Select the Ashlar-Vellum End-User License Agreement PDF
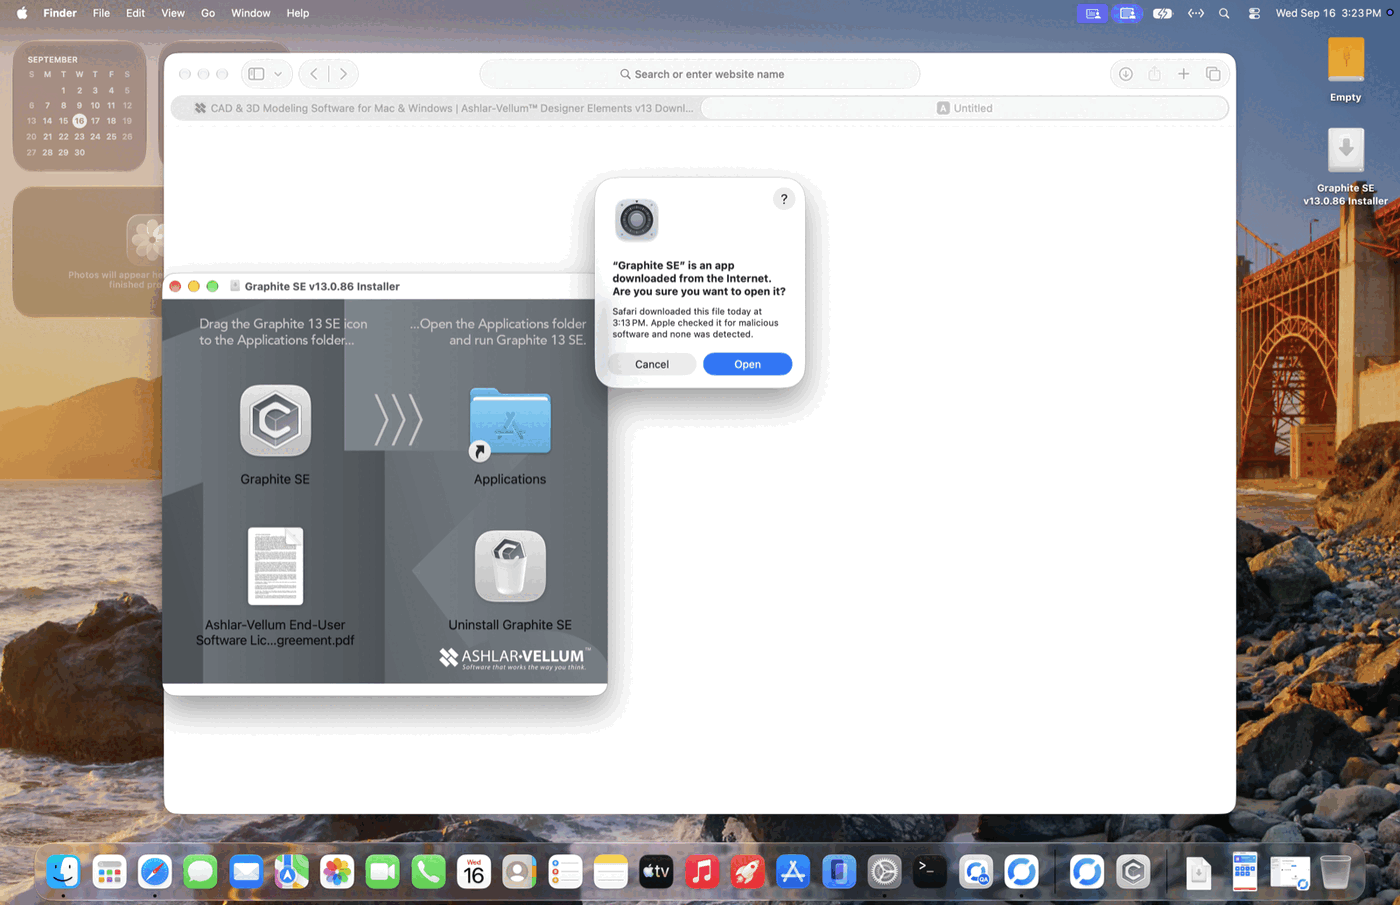The image size is (1400, 905). click(275, 566)
